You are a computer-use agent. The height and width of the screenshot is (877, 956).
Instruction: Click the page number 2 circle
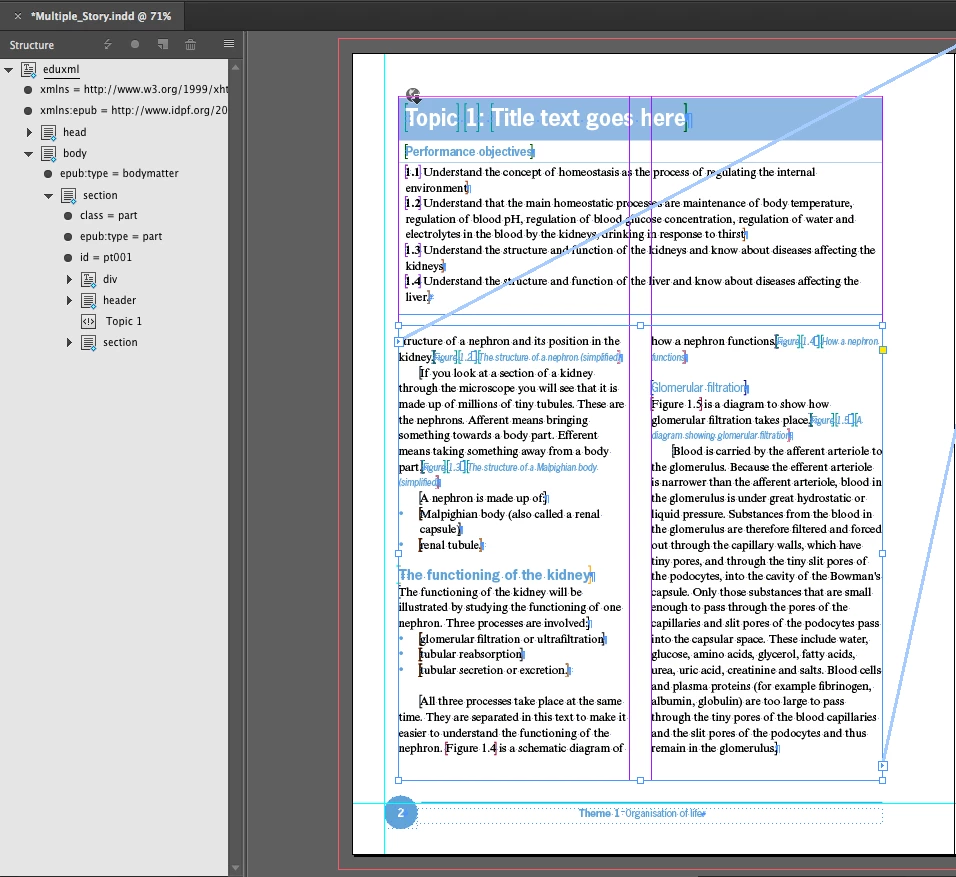(401, 812)
